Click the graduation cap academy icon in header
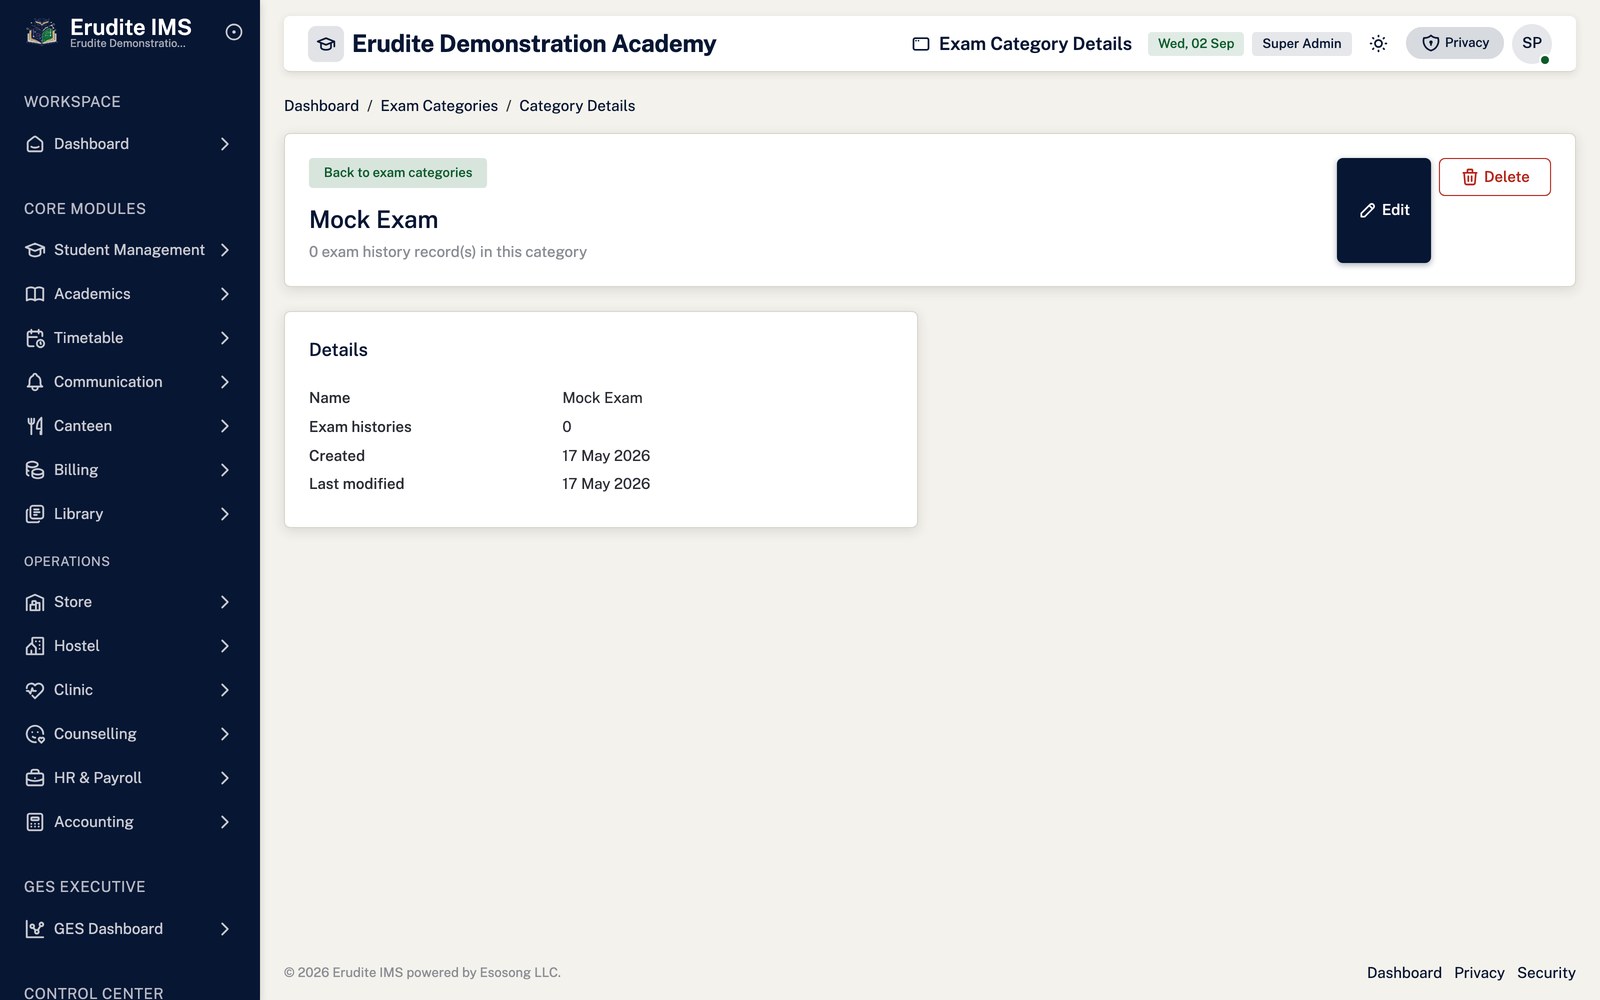Image resolution: width=1600 pixels, height=1000 pixels. [x=326, y=44]
